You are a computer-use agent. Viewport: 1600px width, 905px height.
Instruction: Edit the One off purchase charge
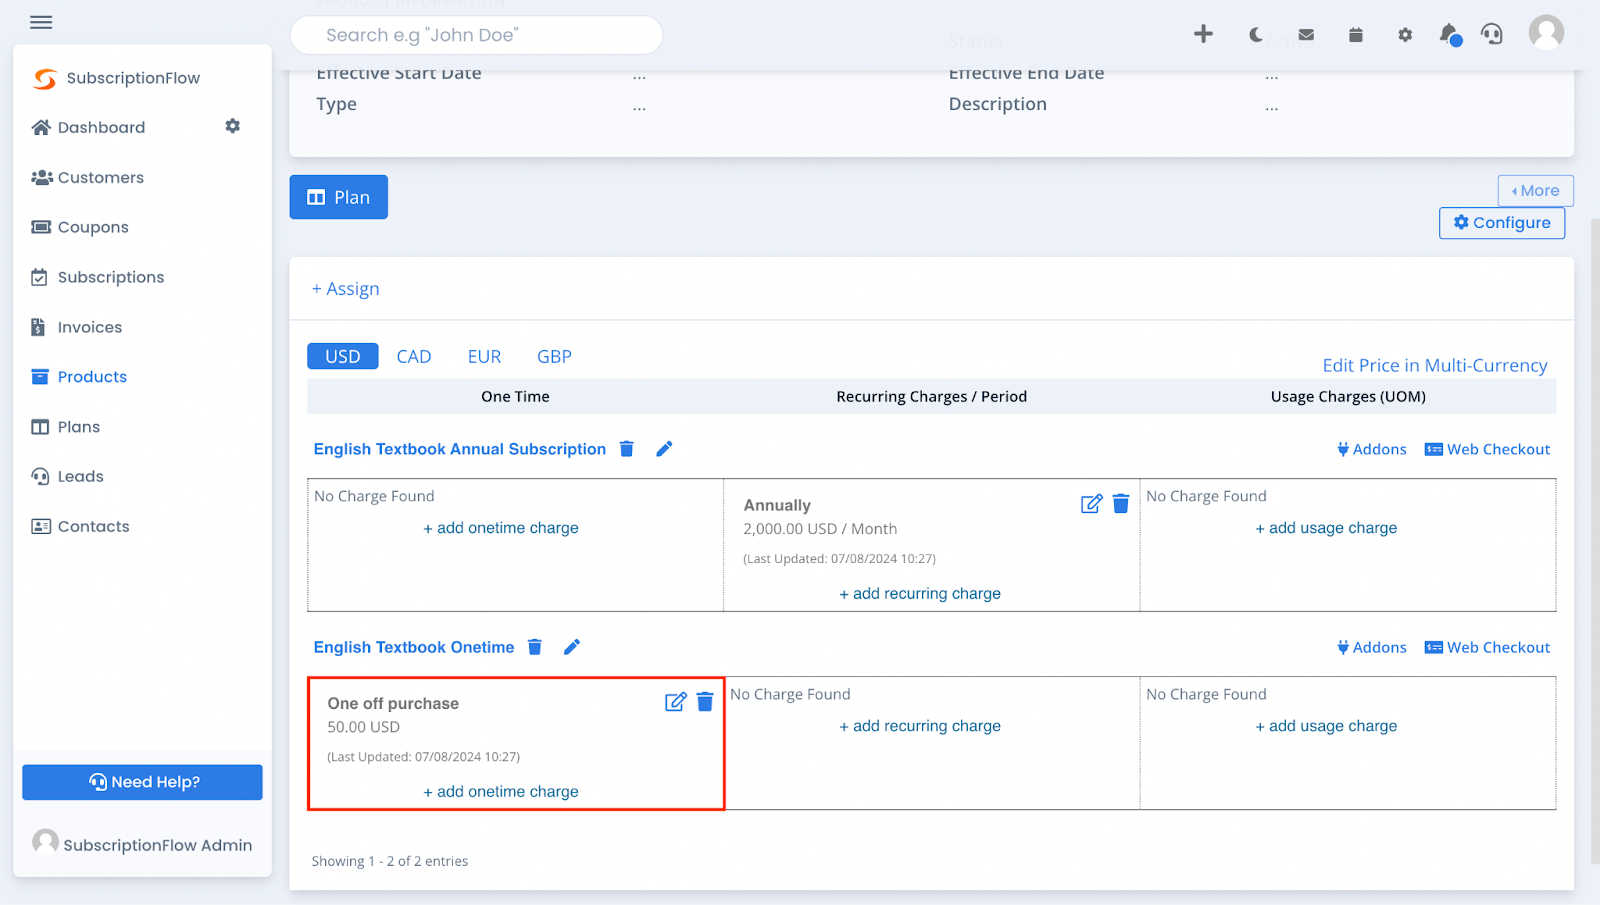point(676,702)
